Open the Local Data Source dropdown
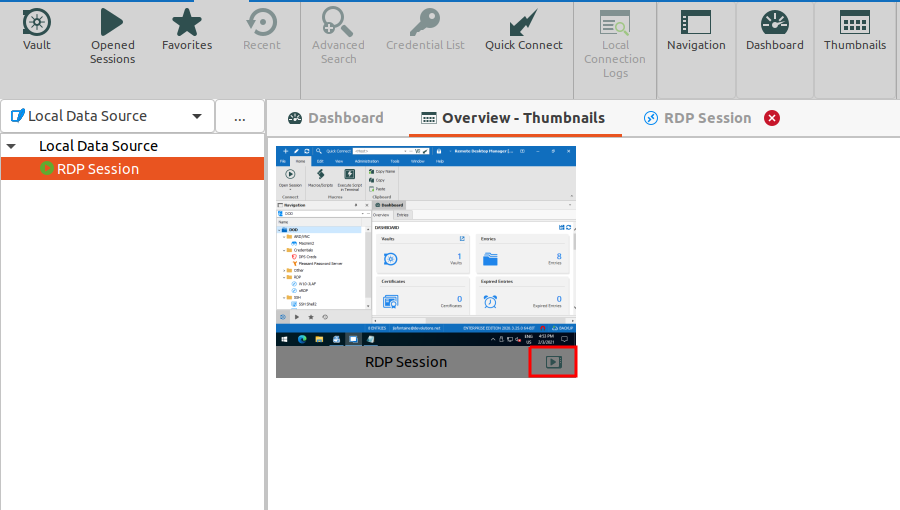This screenshot has height=510, width=900. [107, 116]
